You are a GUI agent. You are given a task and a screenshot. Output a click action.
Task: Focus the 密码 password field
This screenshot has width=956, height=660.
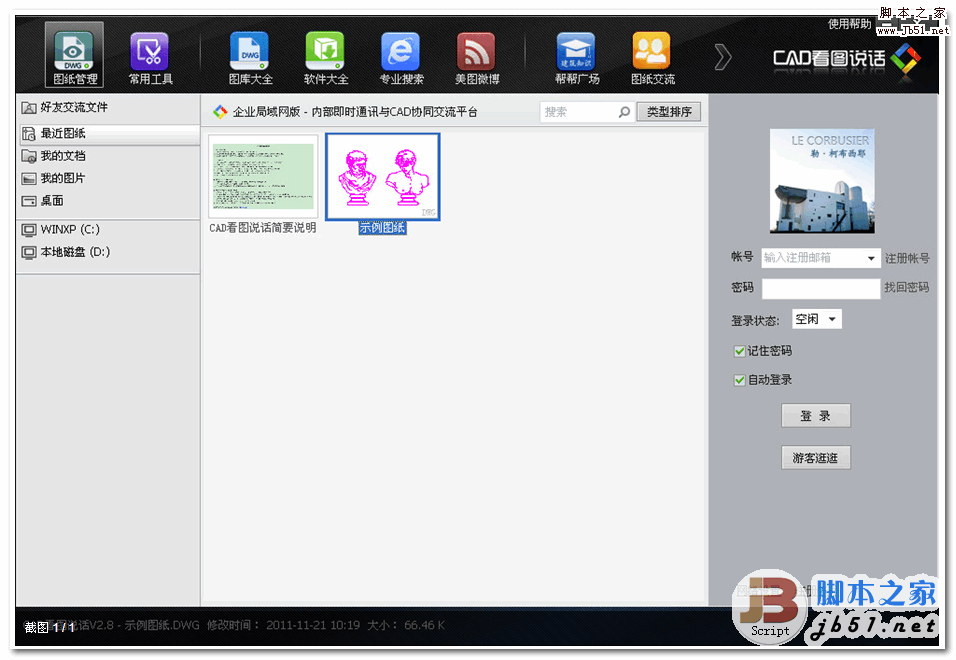(821, 288)
